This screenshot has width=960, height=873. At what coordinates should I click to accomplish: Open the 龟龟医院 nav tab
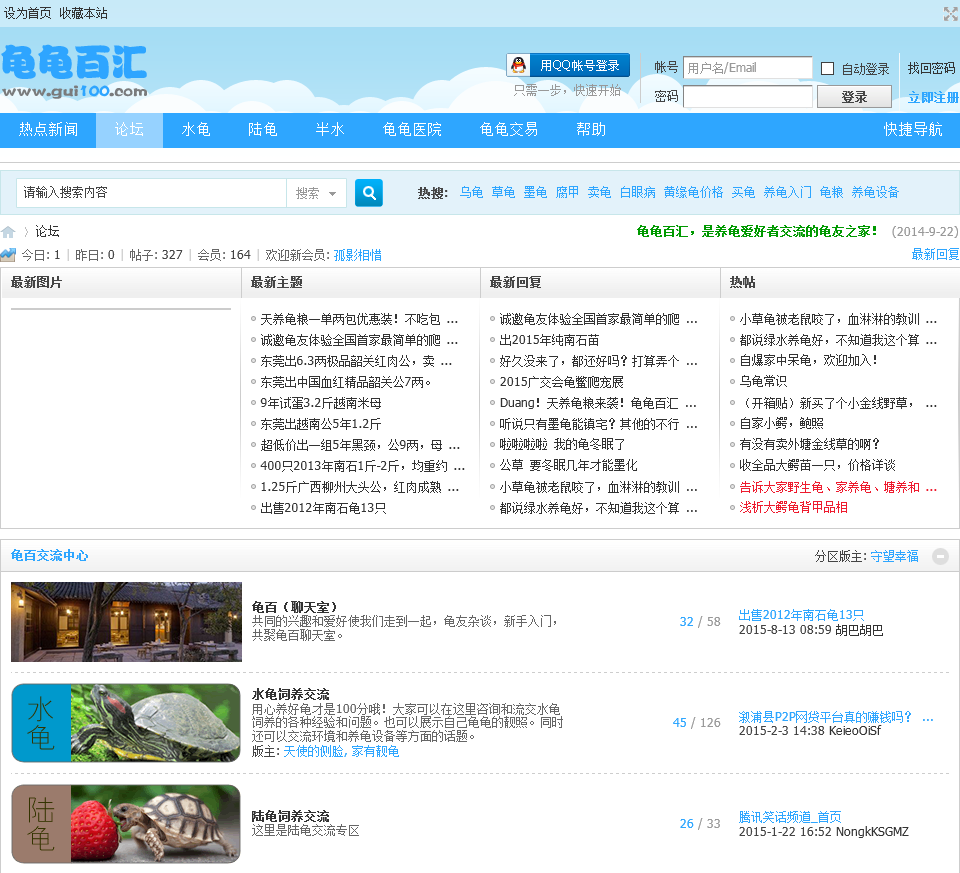point(412,130)
